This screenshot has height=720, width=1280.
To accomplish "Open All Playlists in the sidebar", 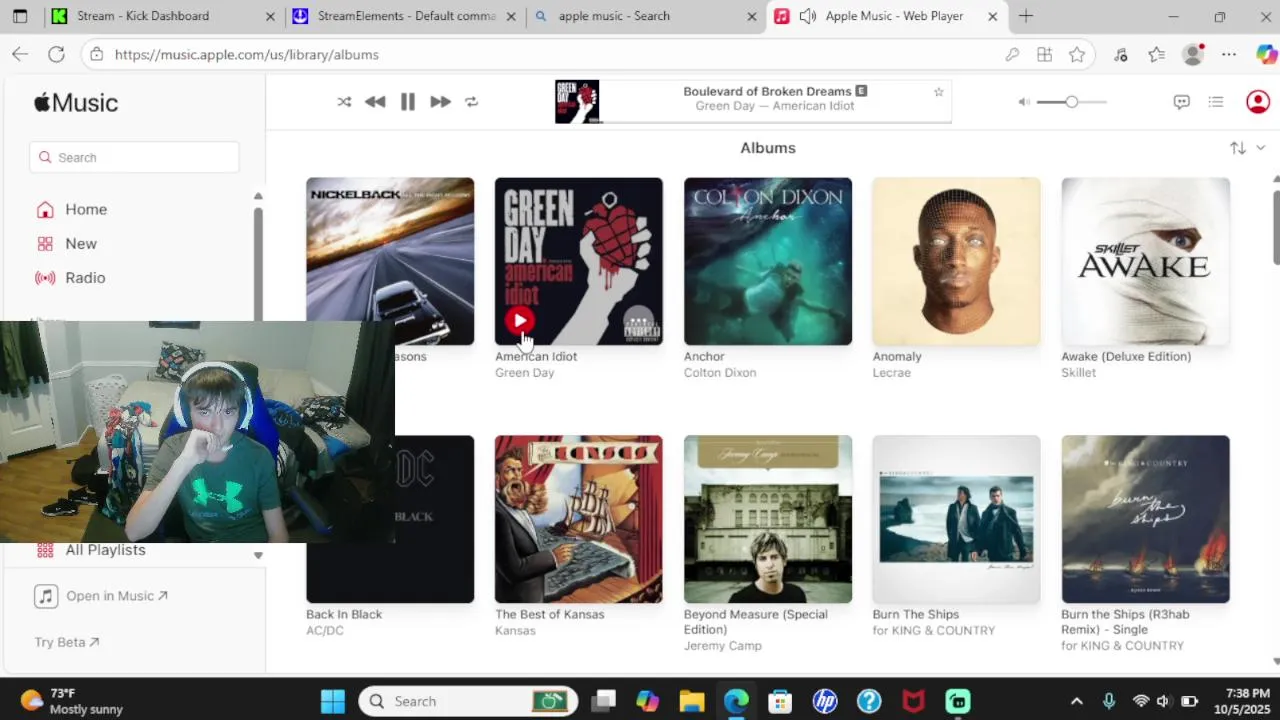I will coord(105,550).
